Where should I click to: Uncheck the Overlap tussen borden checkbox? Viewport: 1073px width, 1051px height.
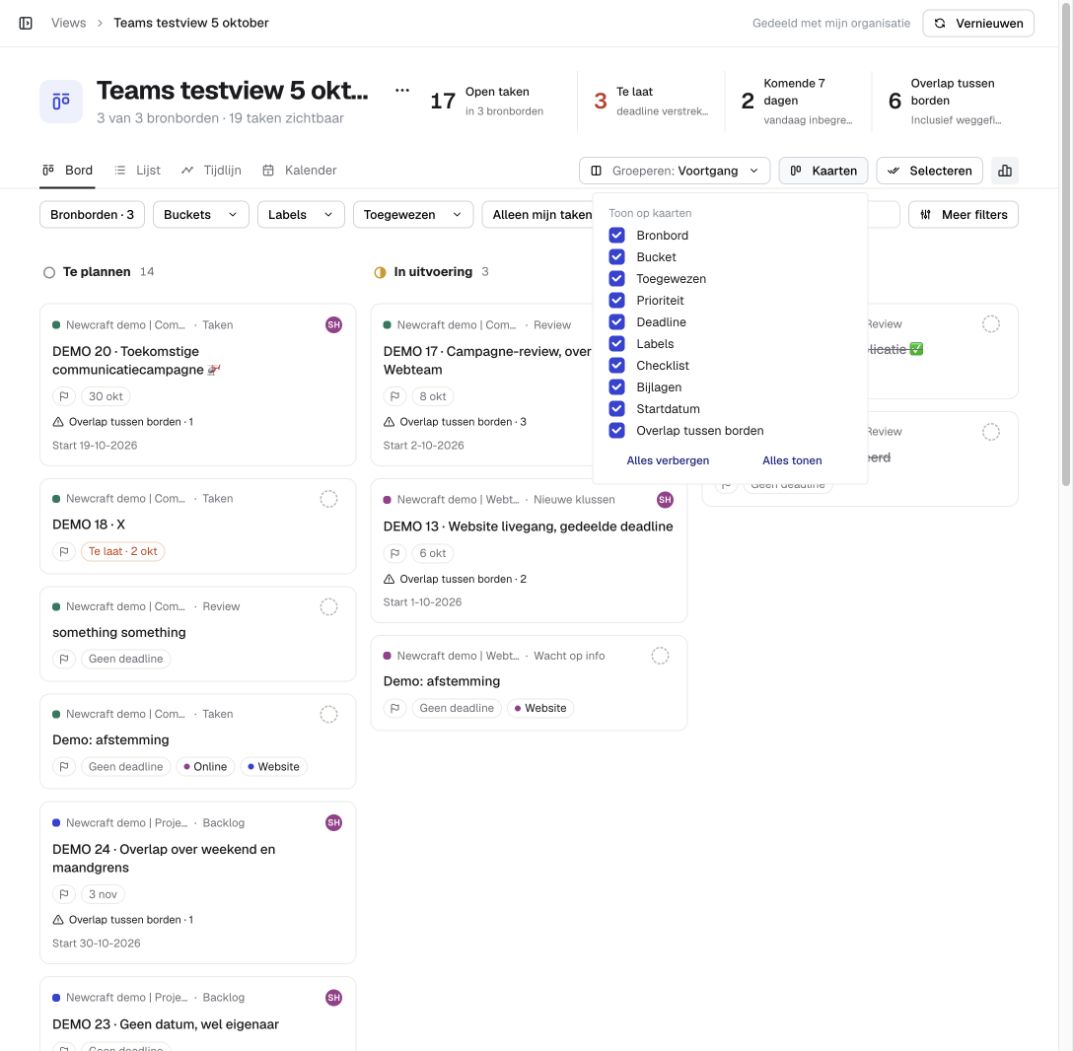tap(617, 430)
